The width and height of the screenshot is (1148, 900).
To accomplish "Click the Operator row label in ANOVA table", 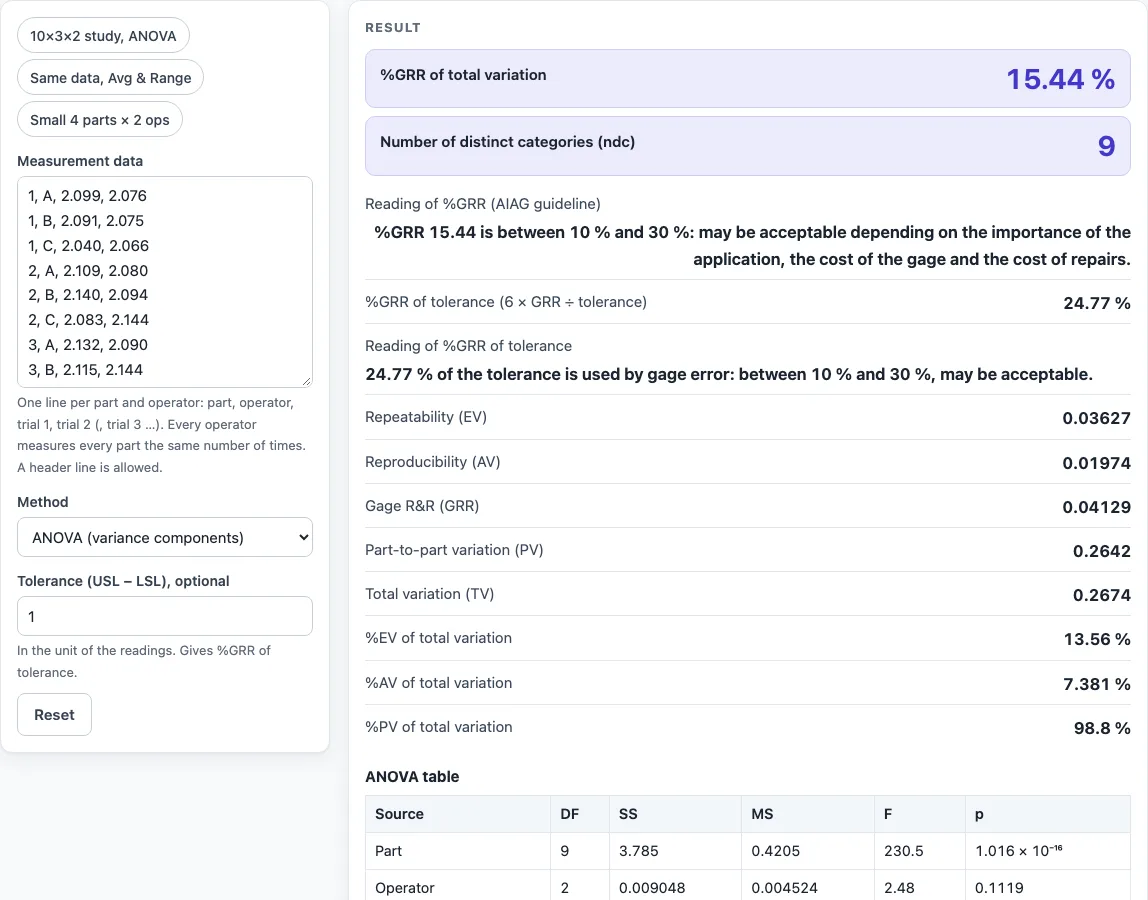I will click(405, 888).
